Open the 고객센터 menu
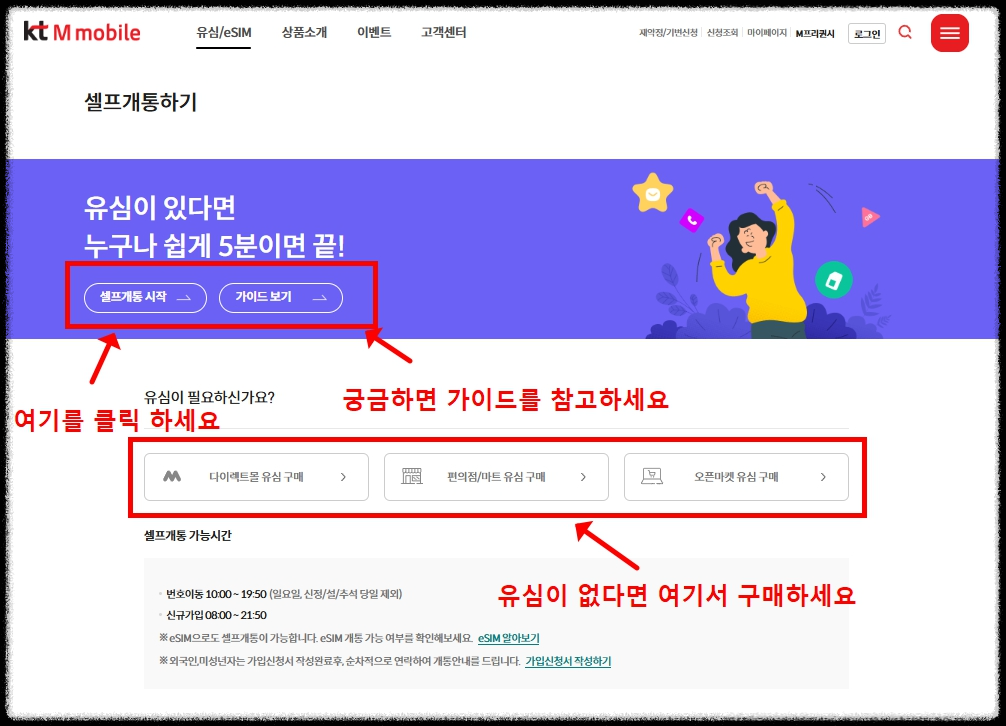This screenshot has height=726, width=1006. pyautogui.click(x=443, y=32)
